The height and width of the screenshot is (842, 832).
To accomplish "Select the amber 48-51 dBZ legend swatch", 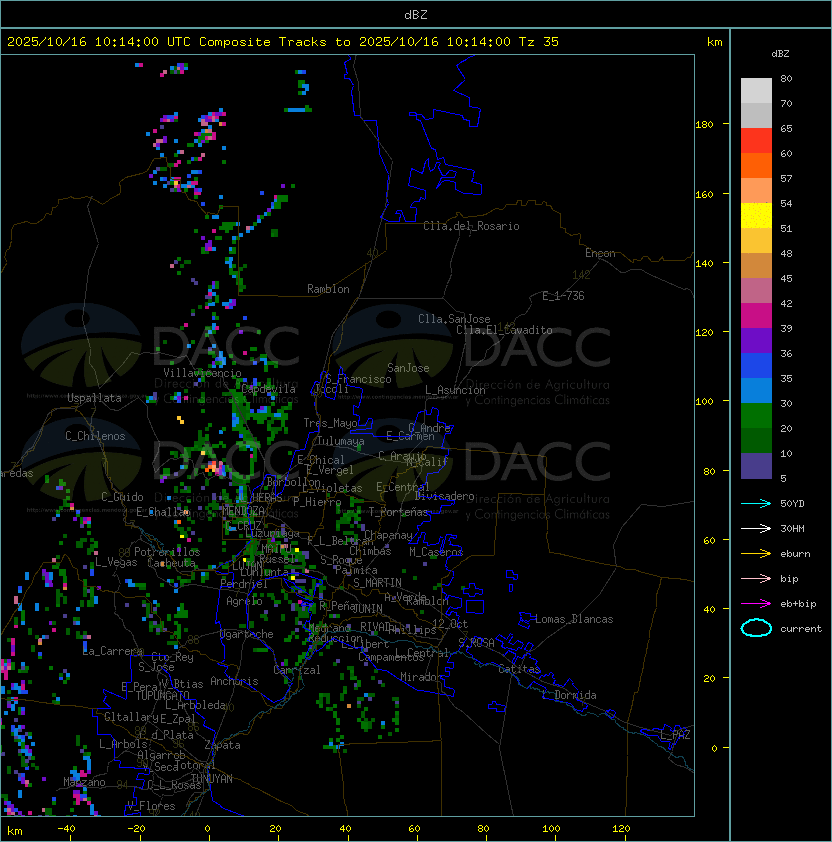I will pyautogui.click(x=756, y=241).
